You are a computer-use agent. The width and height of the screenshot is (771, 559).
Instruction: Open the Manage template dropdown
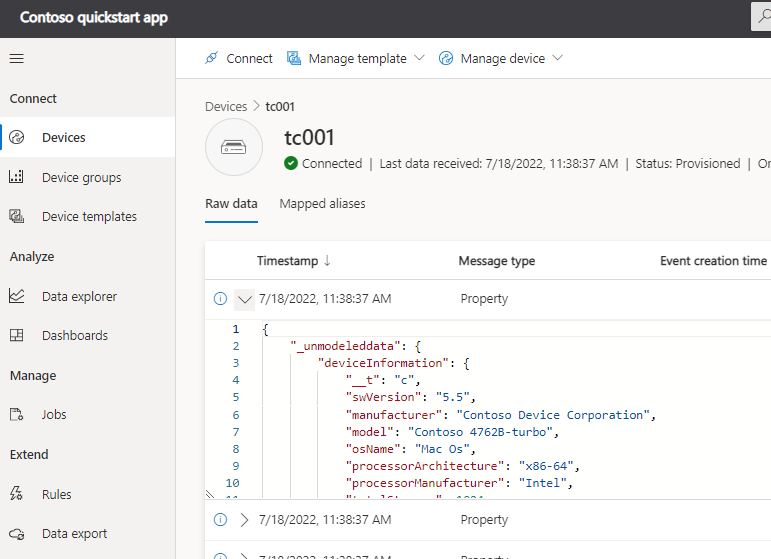[356, 59]
